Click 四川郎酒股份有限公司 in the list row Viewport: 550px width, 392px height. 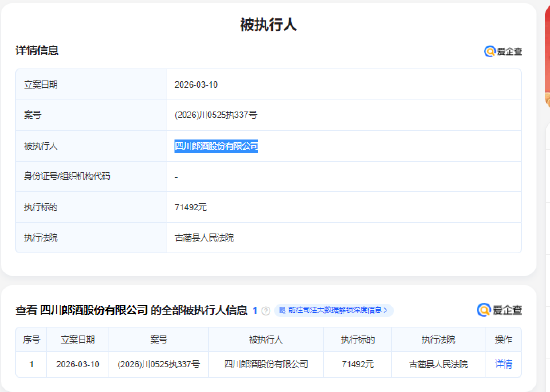pyautogui.click(x=266, y=364)
